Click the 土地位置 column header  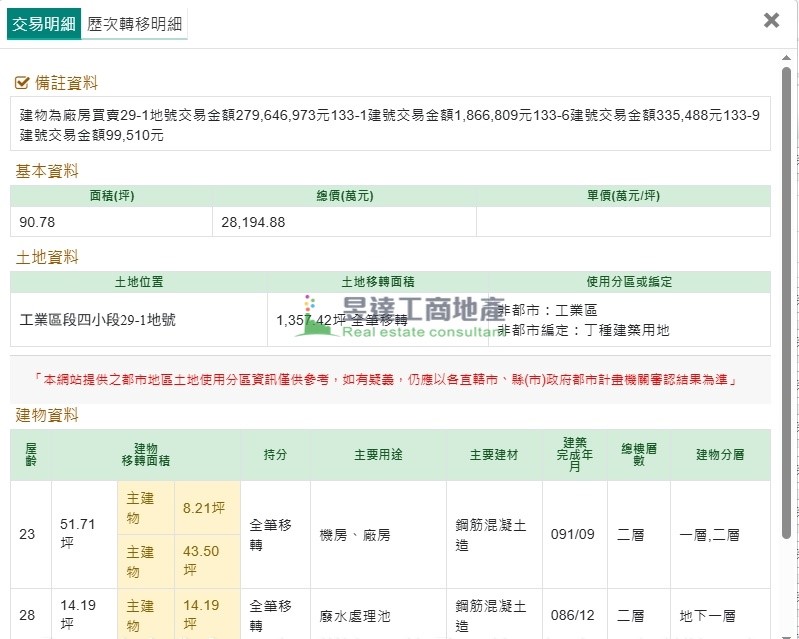coord(139,282)
